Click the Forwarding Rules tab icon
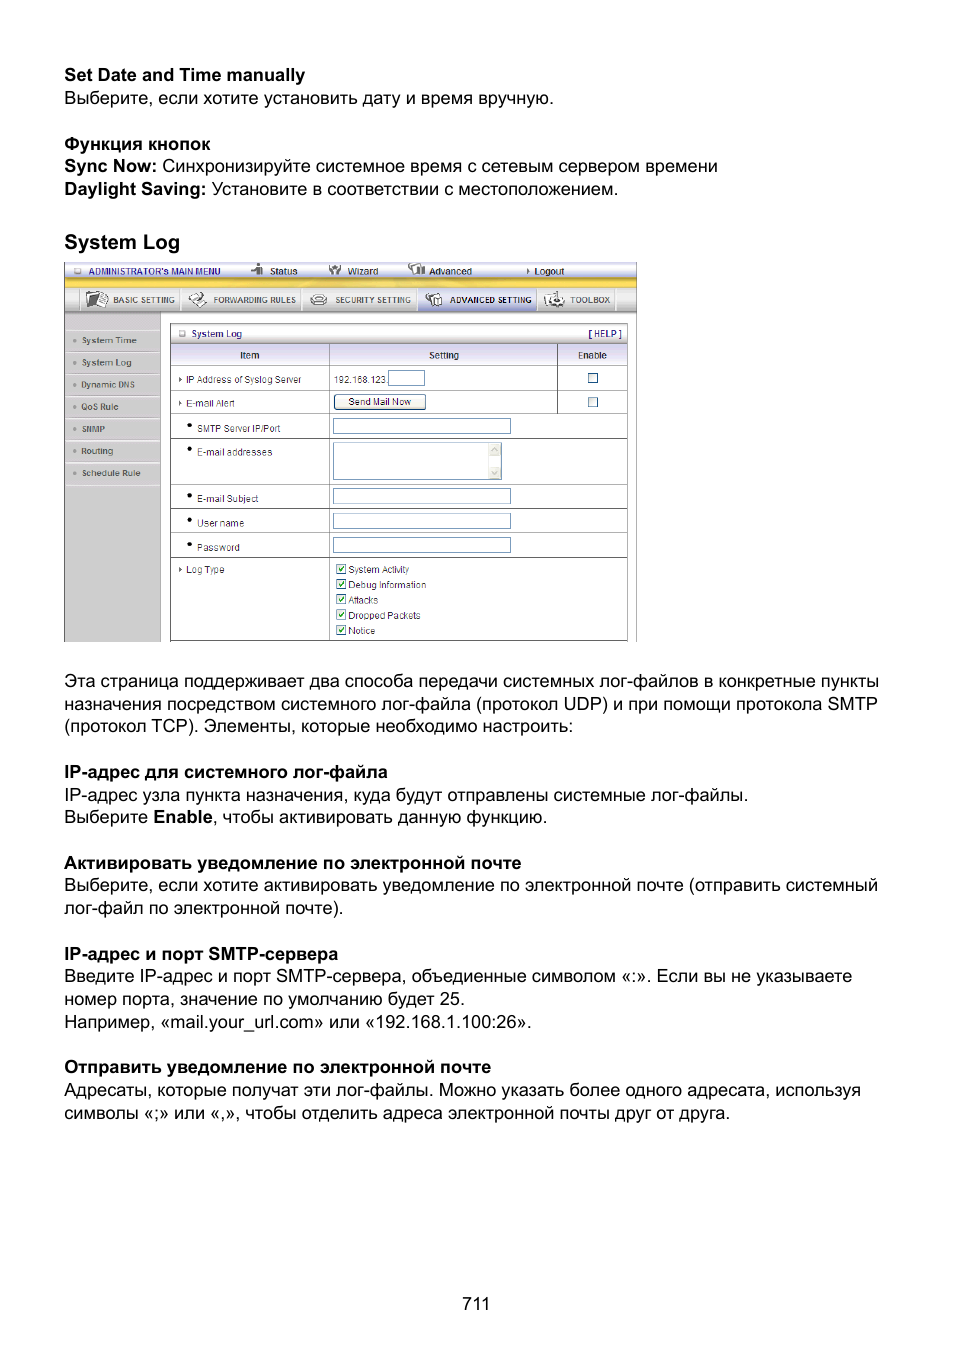954x1352 pixels. tap(198, 299)
